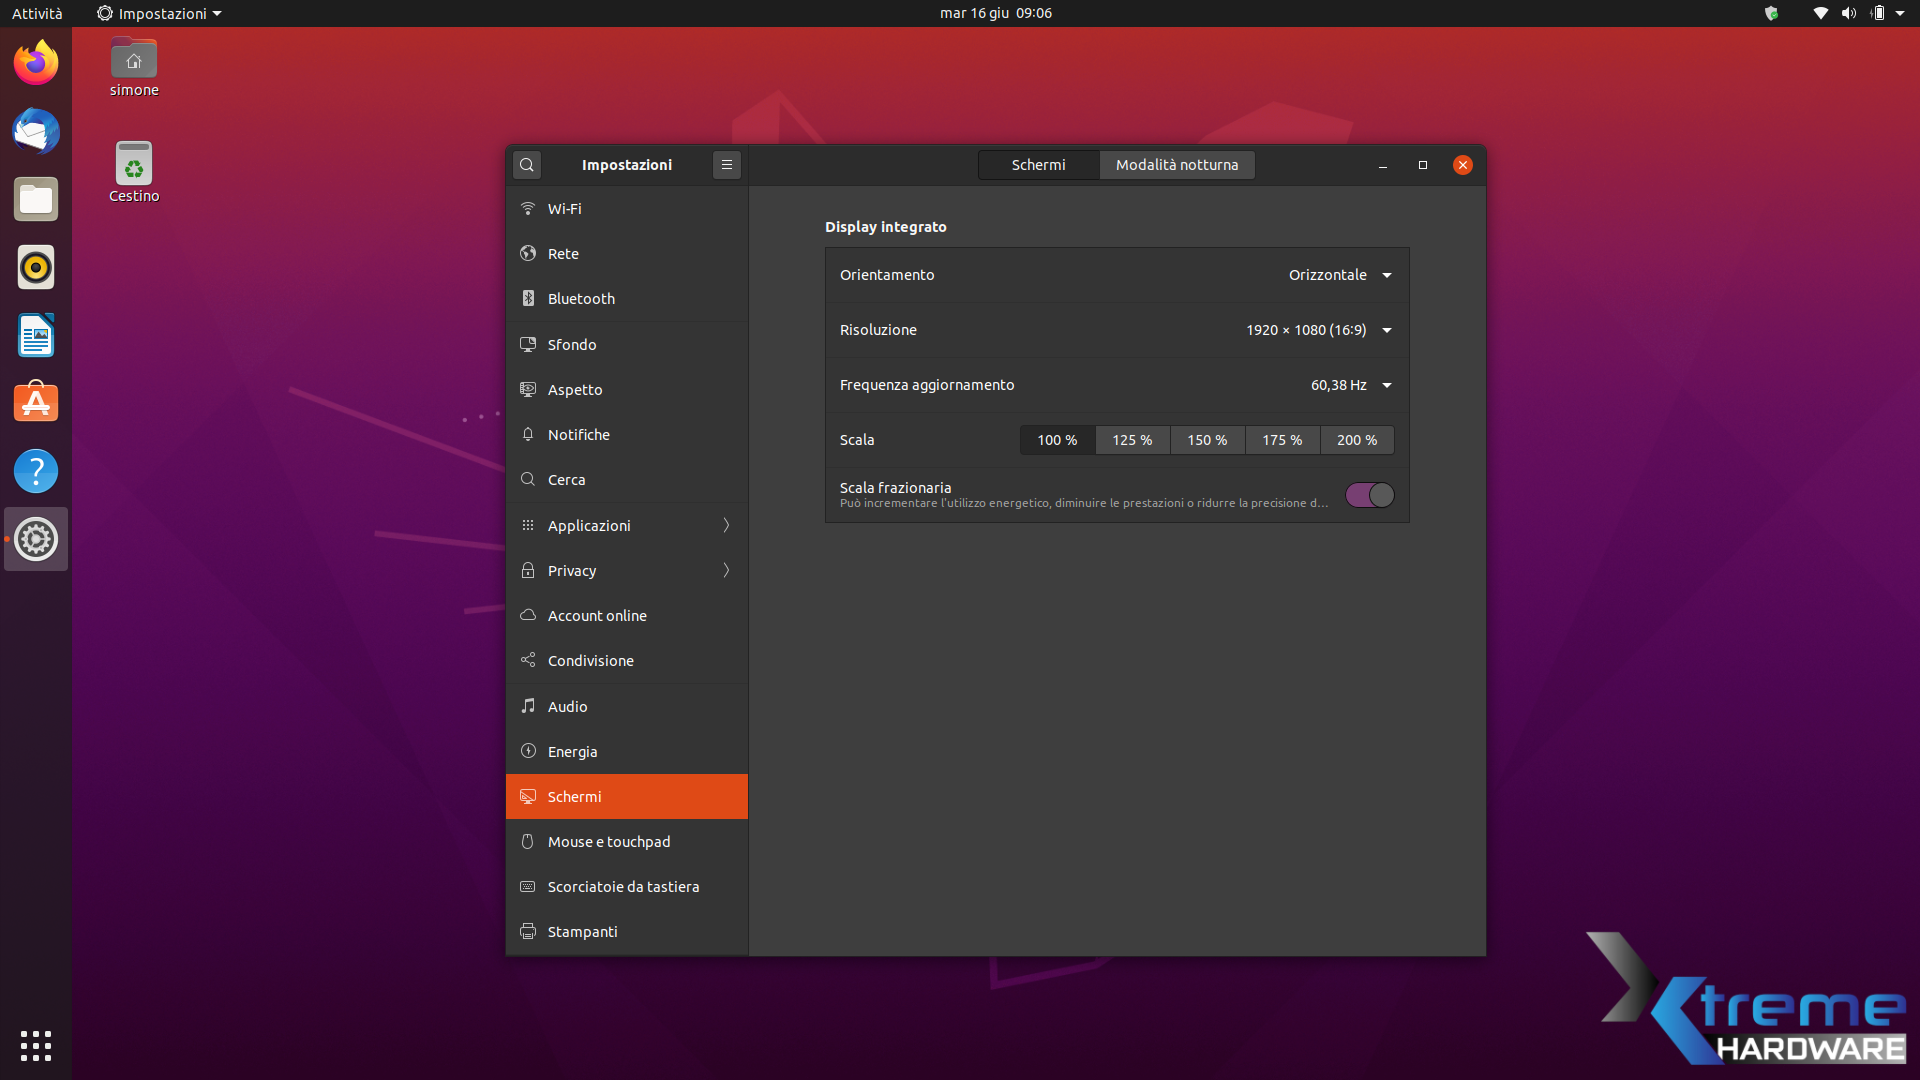Open the Impostazioni app menu in top bar

(x=160, y=13)
